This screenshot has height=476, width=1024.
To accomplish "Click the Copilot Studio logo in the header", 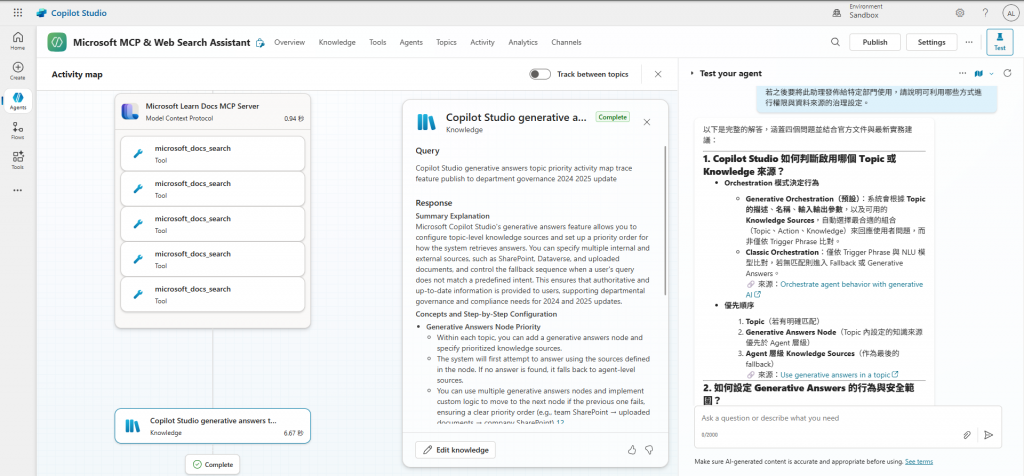I will [72, 12].
